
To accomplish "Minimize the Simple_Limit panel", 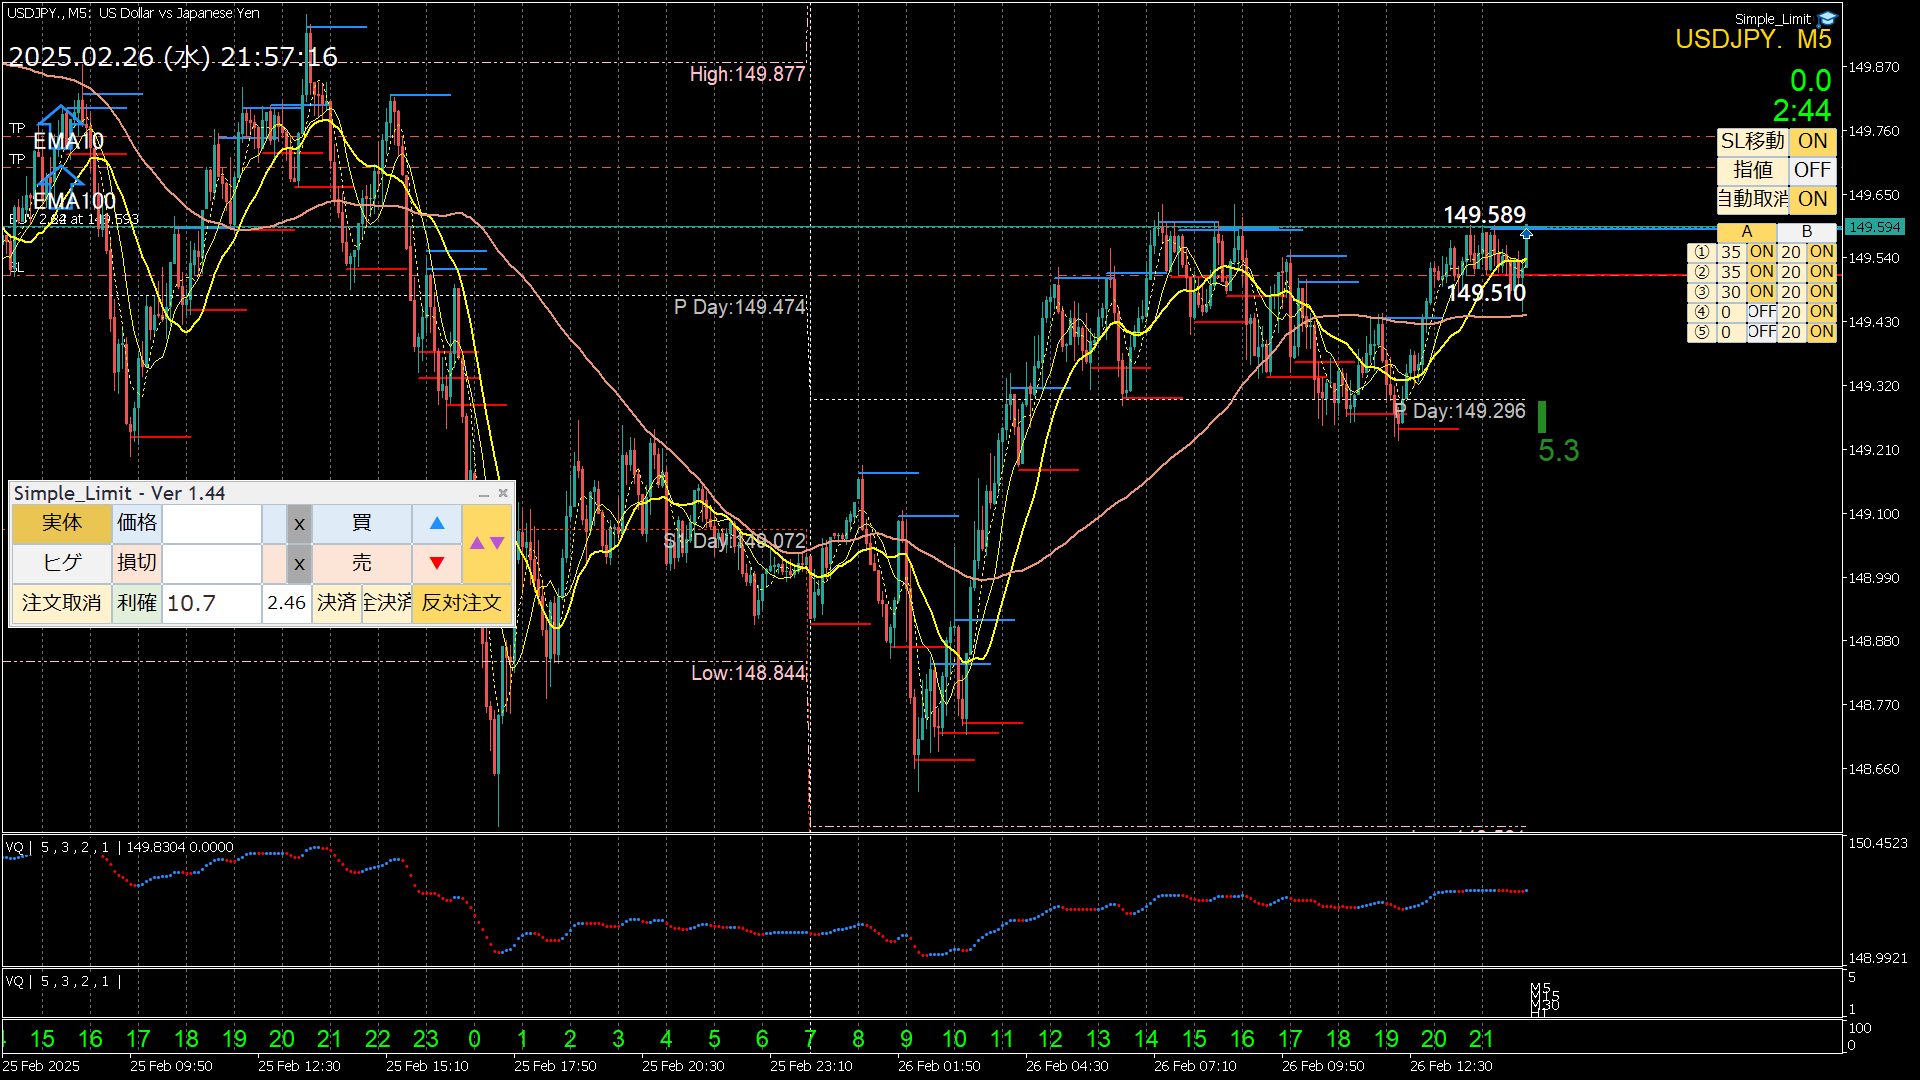I will [484, 494].
